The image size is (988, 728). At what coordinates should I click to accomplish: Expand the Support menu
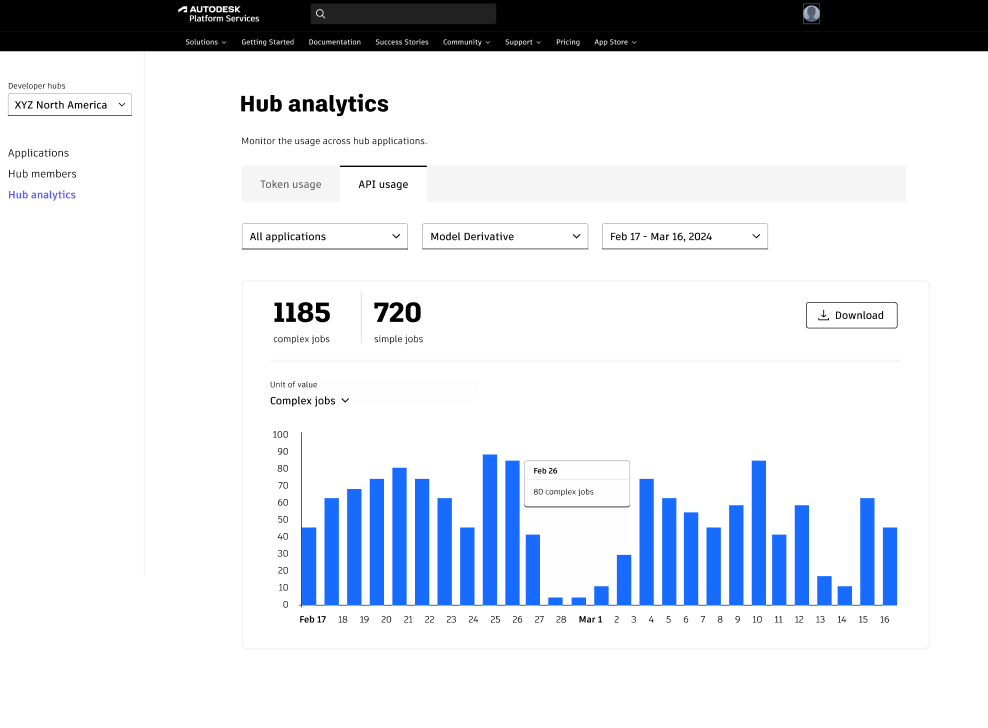tap(522, 42)
